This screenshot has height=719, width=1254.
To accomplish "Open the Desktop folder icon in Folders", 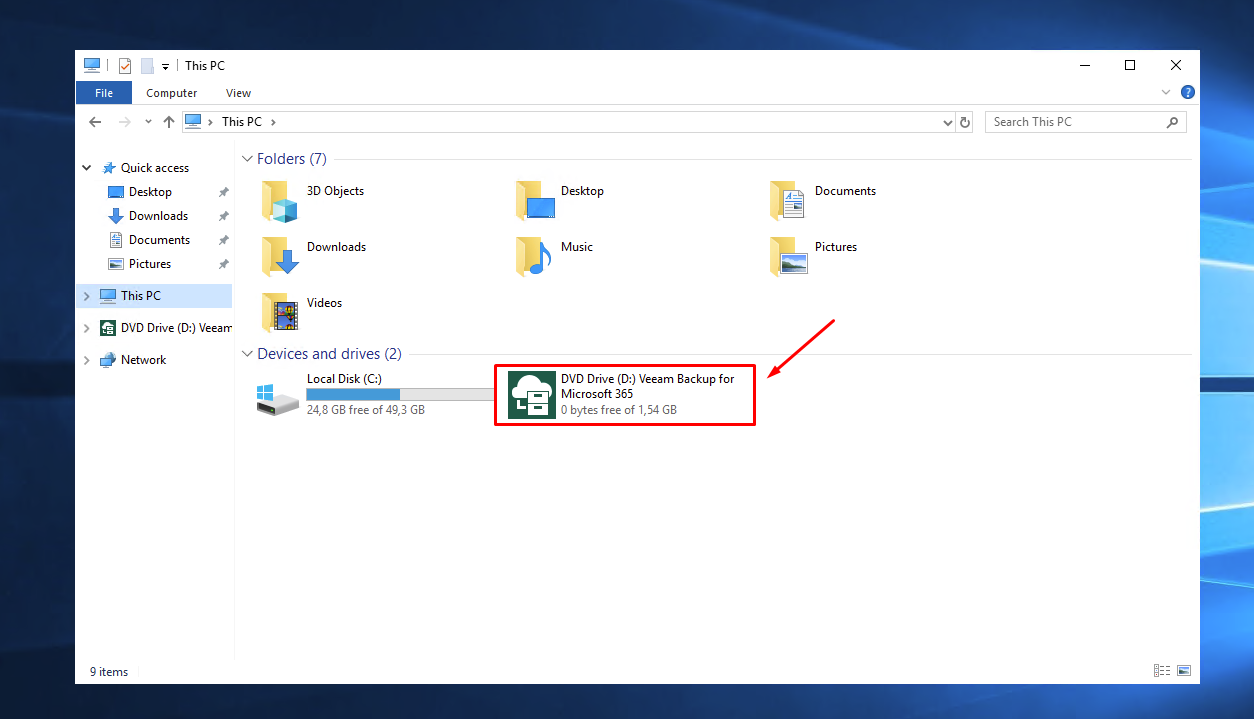I will (x=535, y=201).
